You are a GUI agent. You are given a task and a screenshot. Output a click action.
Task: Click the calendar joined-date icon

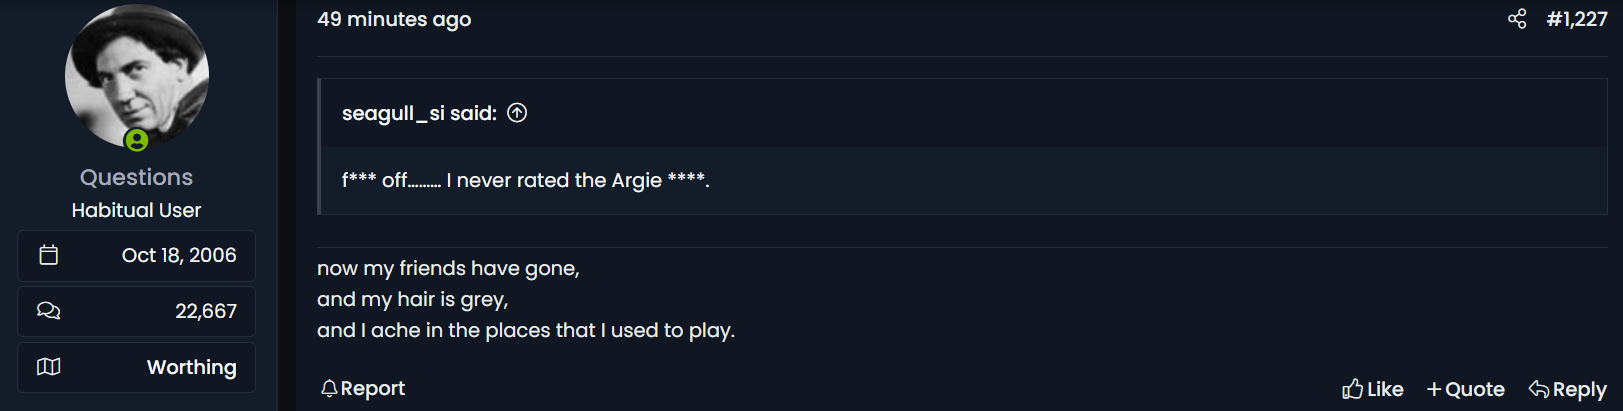pos(48,255)
